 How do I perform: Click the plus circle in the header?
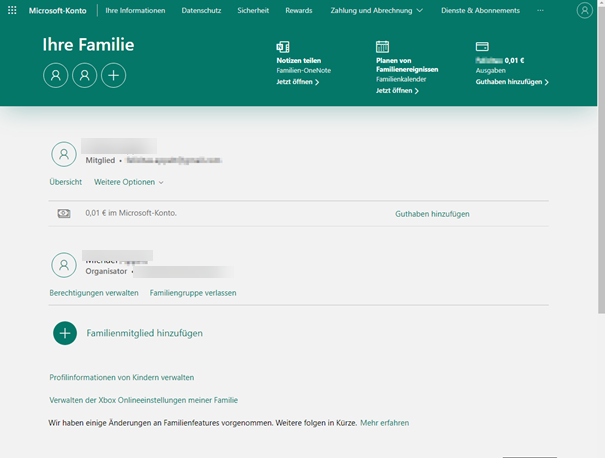113,75
